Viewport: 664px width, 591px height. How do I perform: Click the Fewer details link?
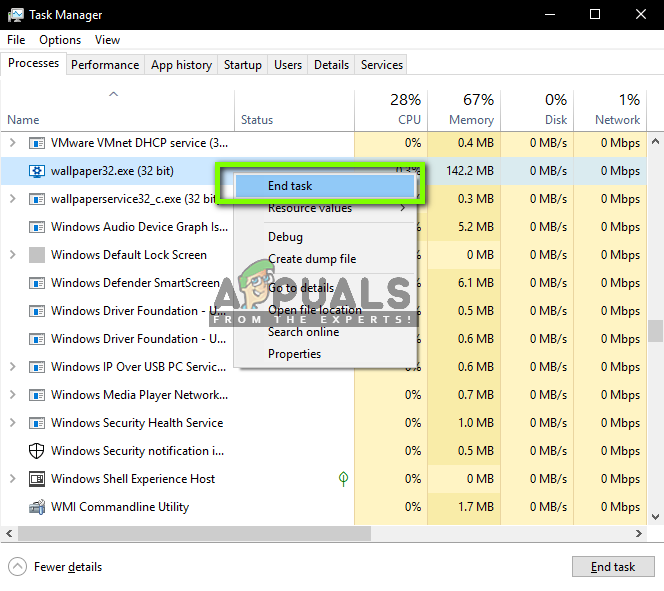pos(68,567)
